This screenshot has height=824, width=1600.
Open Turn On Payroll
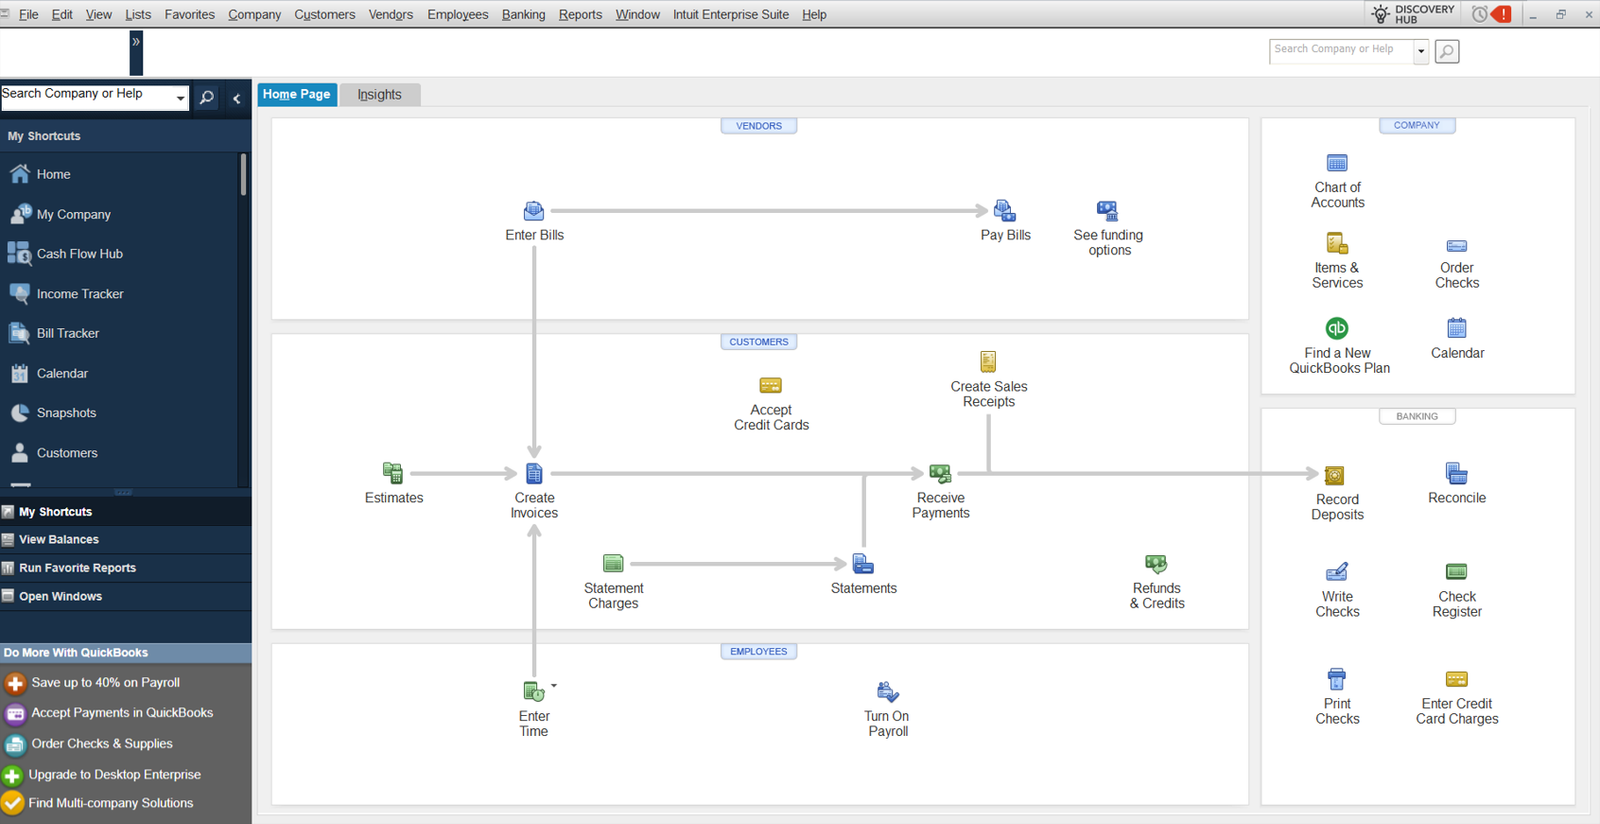click(x=887, y=691)
